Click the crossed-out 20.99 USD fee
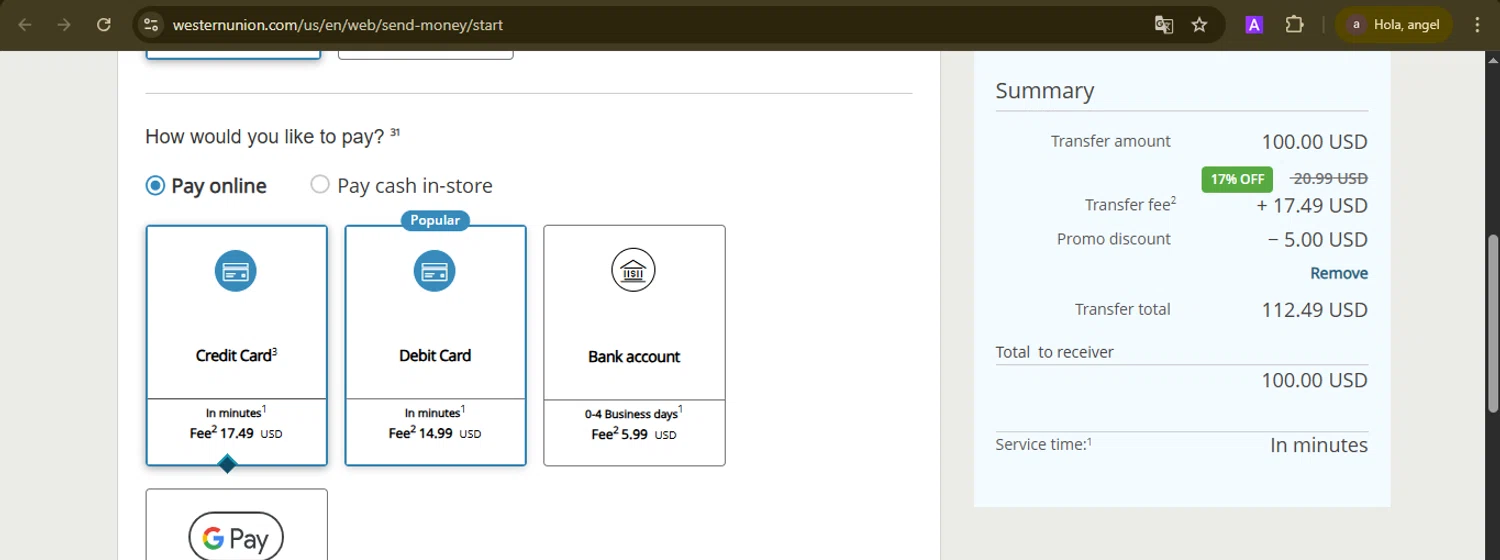This screenshot has height=560, width=1500. point(1329,178)
